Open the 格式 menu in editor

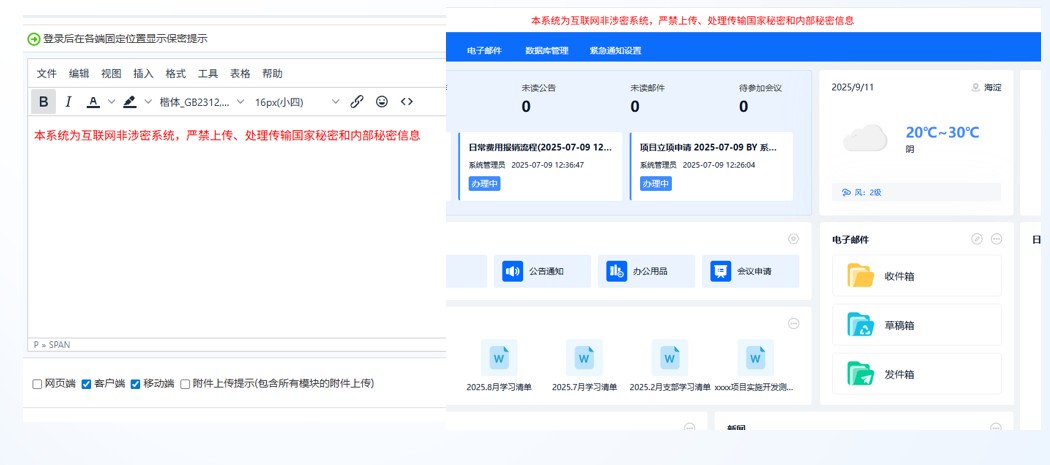tap(176, 73)
